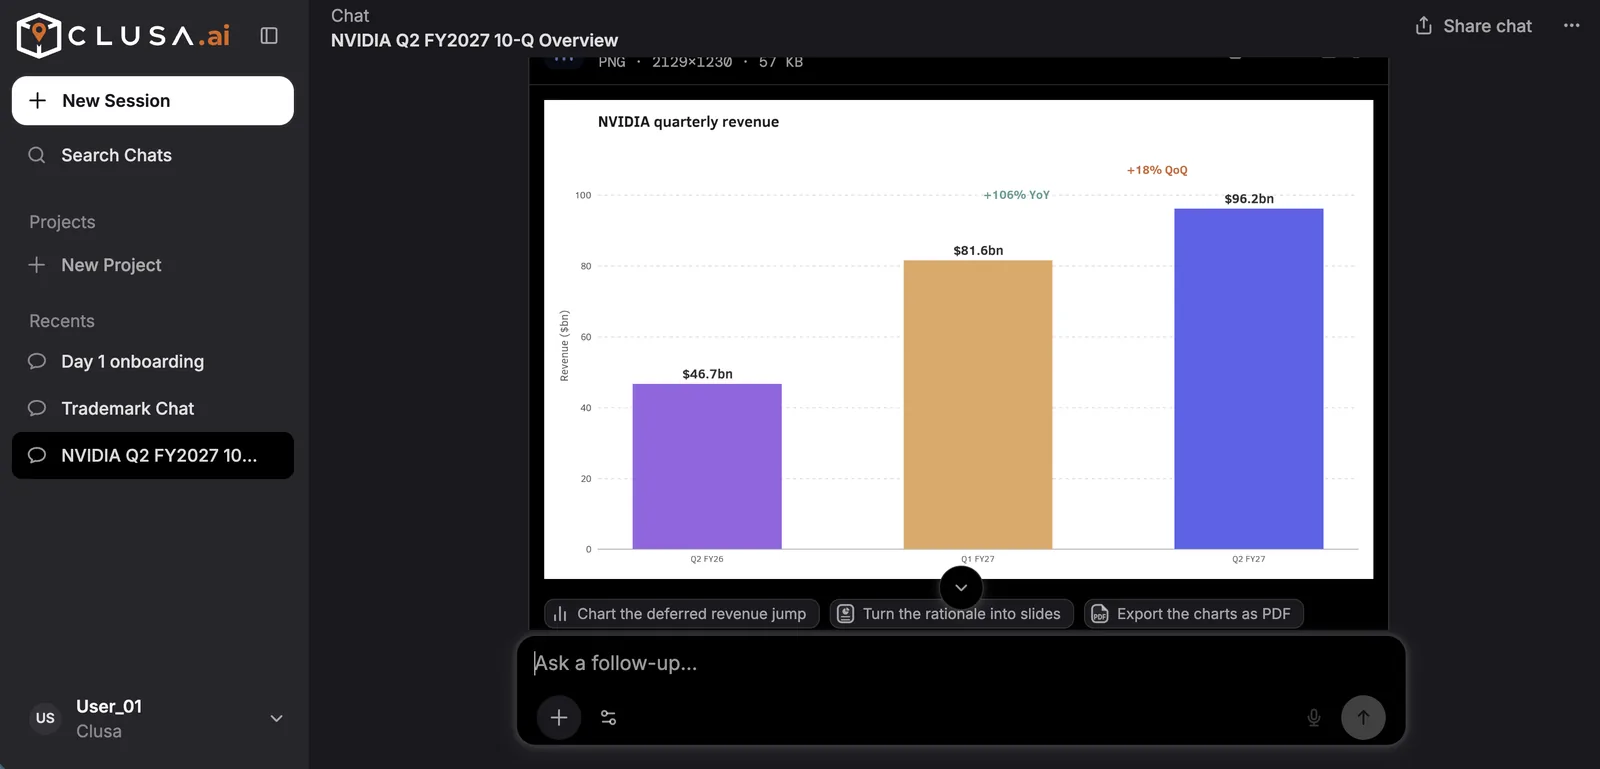Click the Share chat button
1600x769 pixels.
pos(1473,26)
